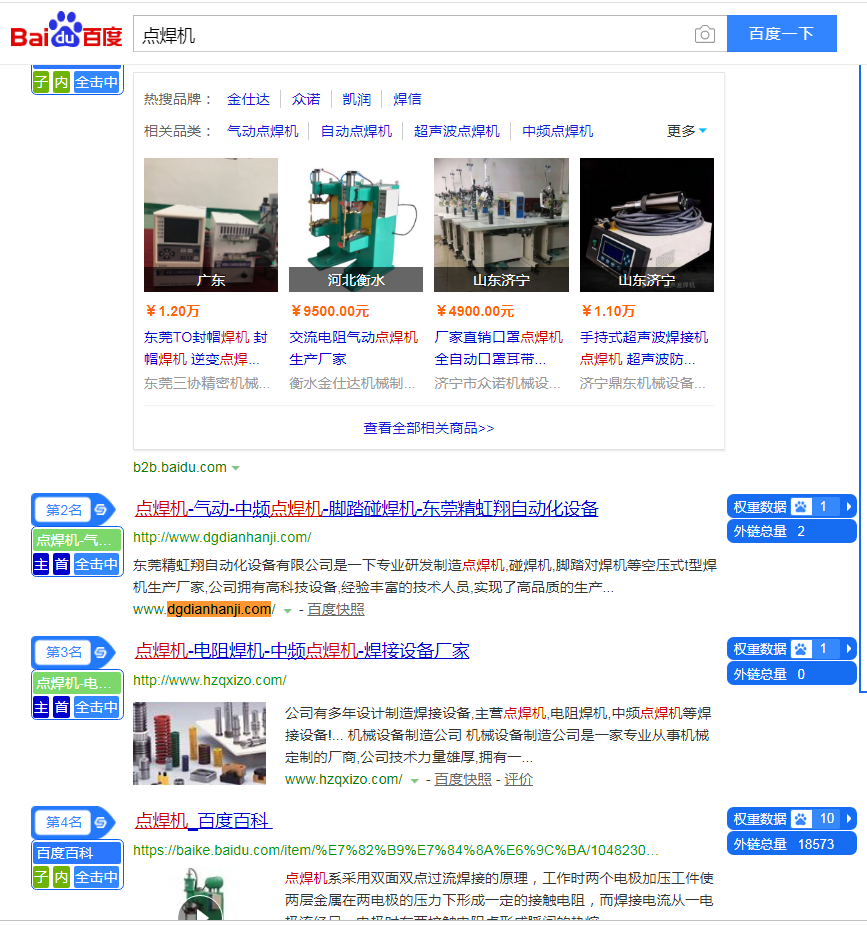867x925 pixels.
Task: Click the 内 tag under 百度百科 badge
Action: click(61, 877)
